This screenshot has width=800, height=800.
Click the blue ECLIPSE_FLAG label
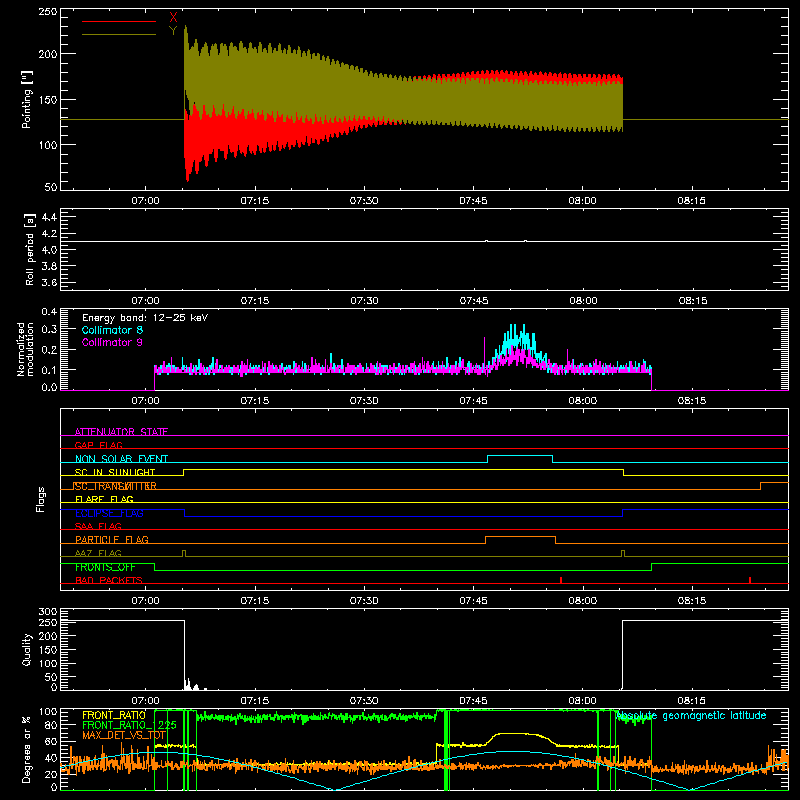109,513
